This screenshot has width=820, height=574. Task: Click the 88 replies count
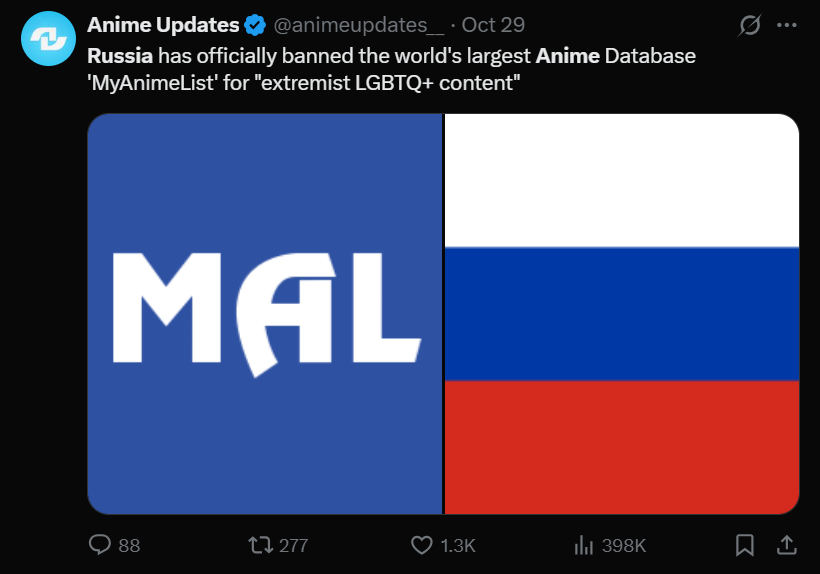tap(129, 546)
